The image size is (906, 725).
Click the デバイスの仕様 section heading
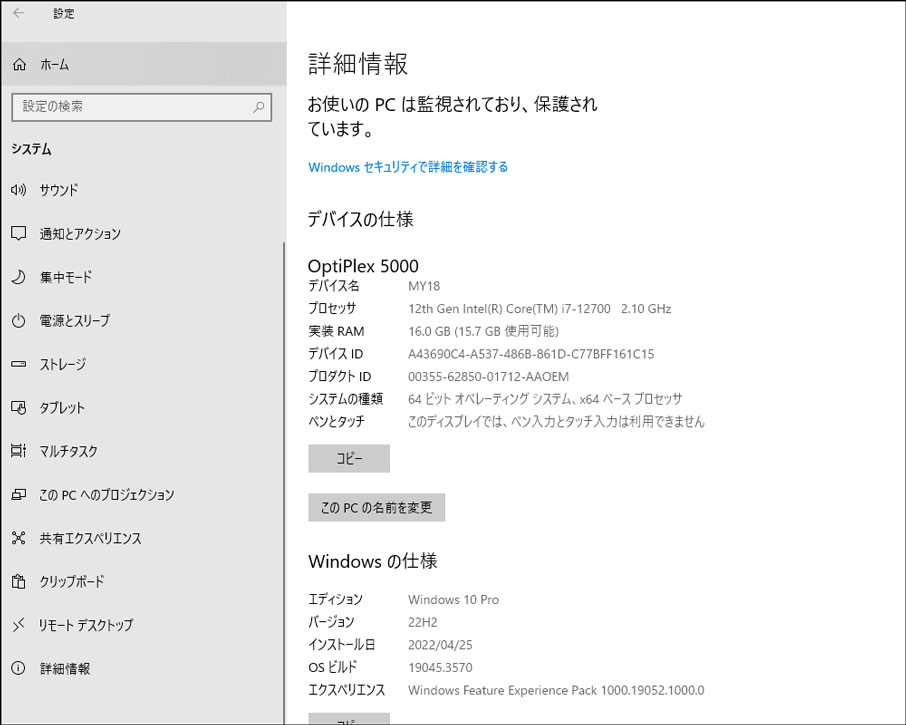coord(361,219)
